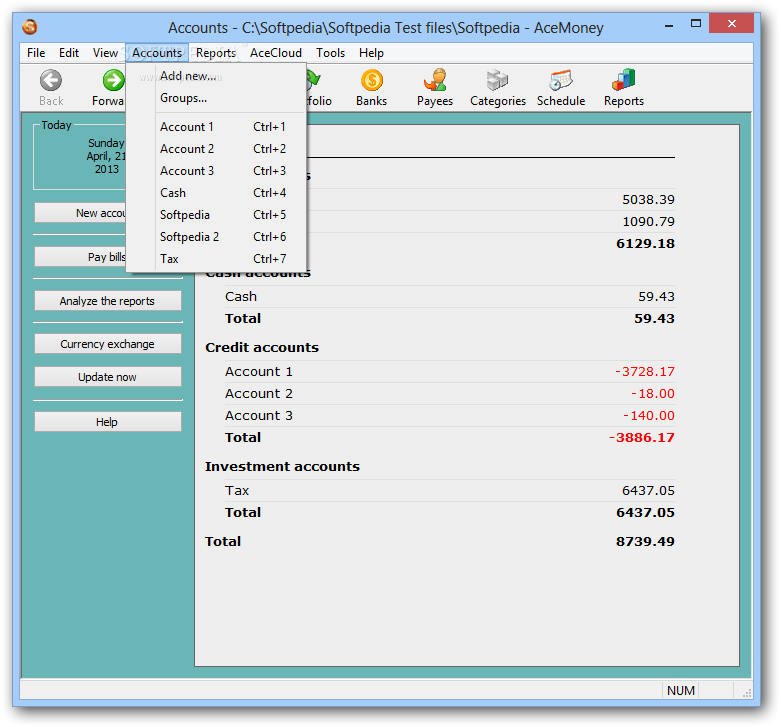Screen dimensions: 781x727
Task: Click the 5038.39 balance value
Action: coord(649,200)
